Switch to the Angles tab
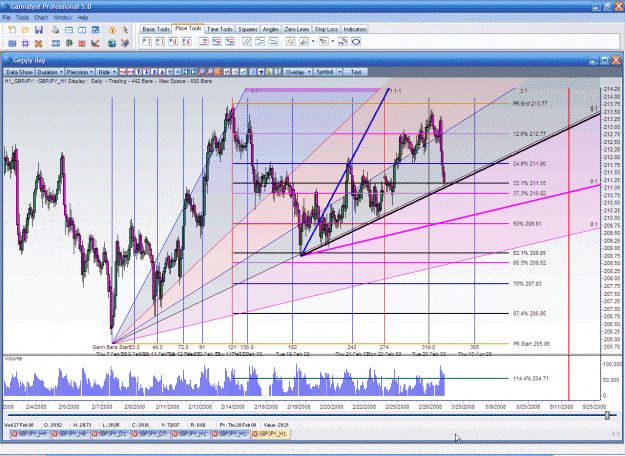 271,29
